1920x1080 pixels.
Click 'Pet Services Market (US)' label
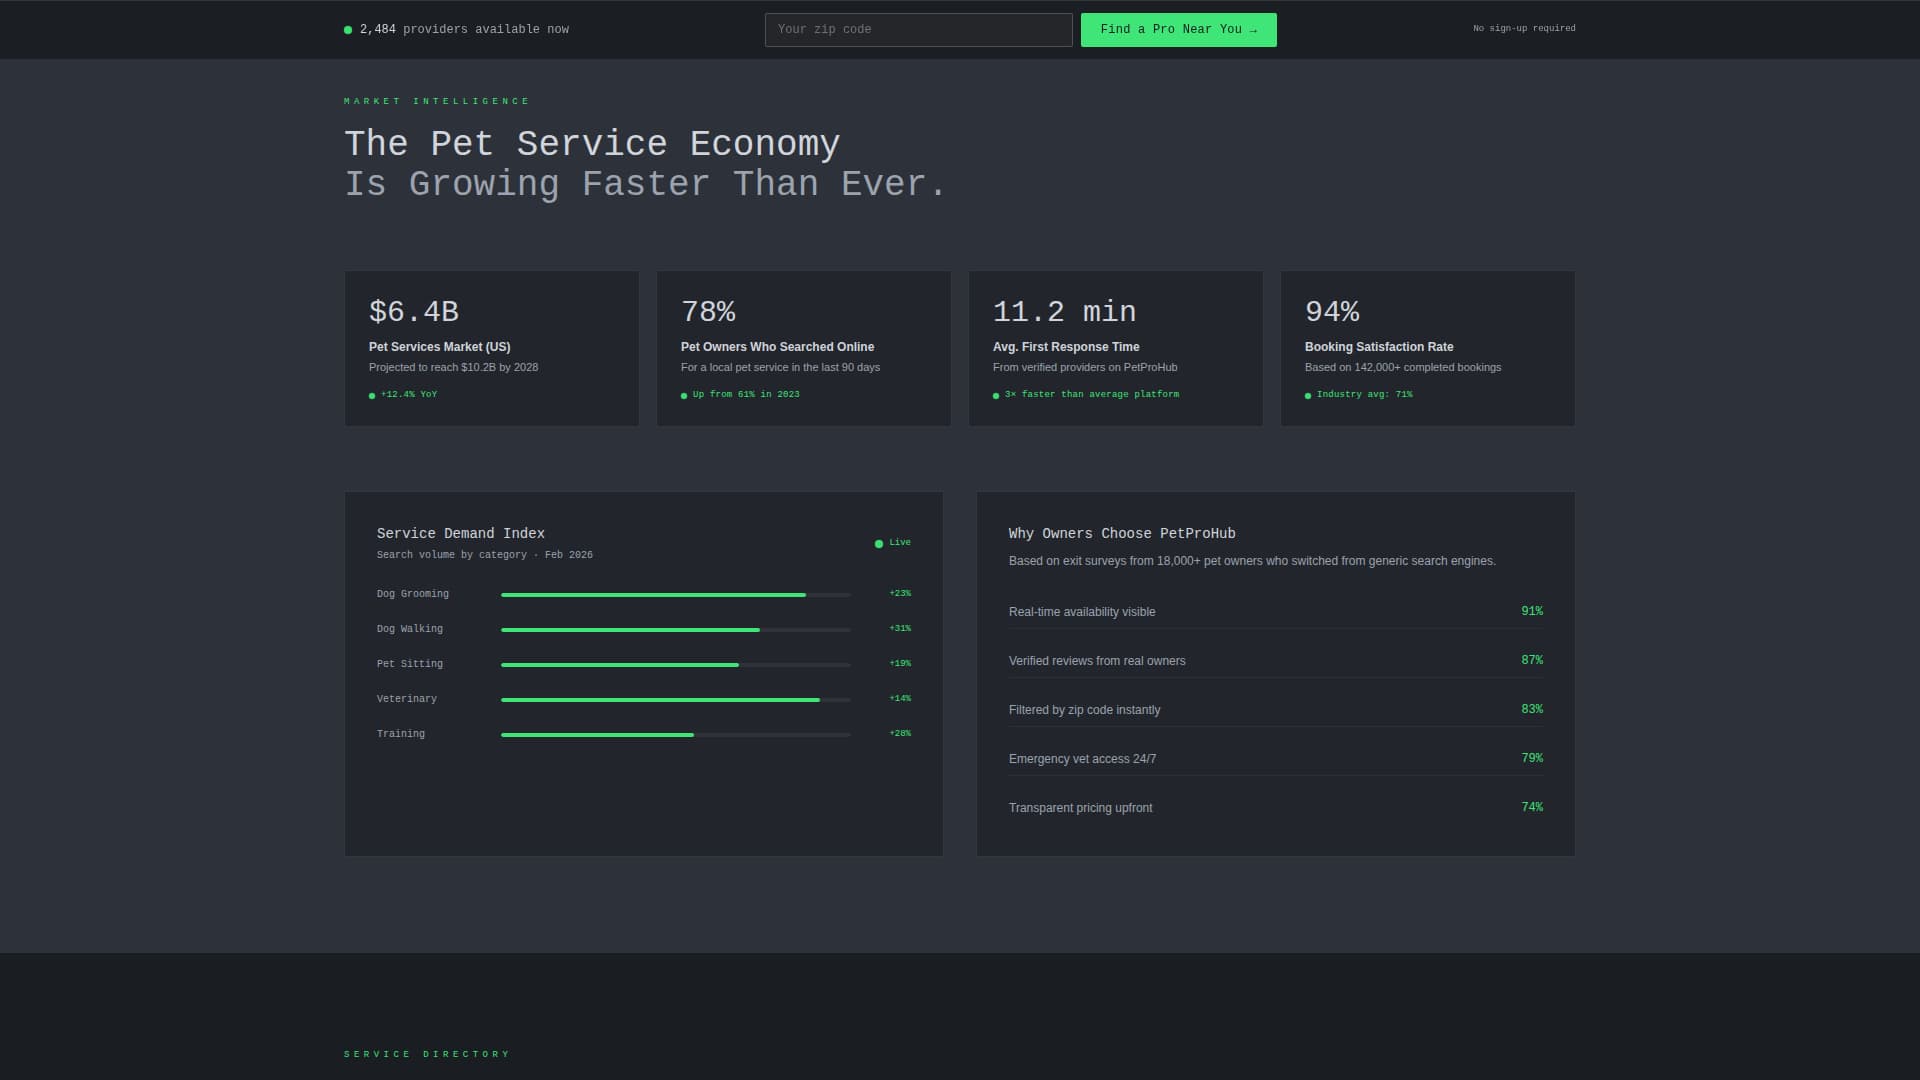point(439,347)
